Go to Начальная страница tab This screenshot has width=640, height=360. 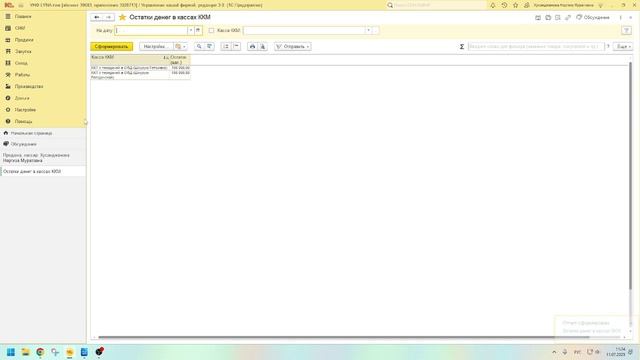pyautogui.click(x=31, y=133)
